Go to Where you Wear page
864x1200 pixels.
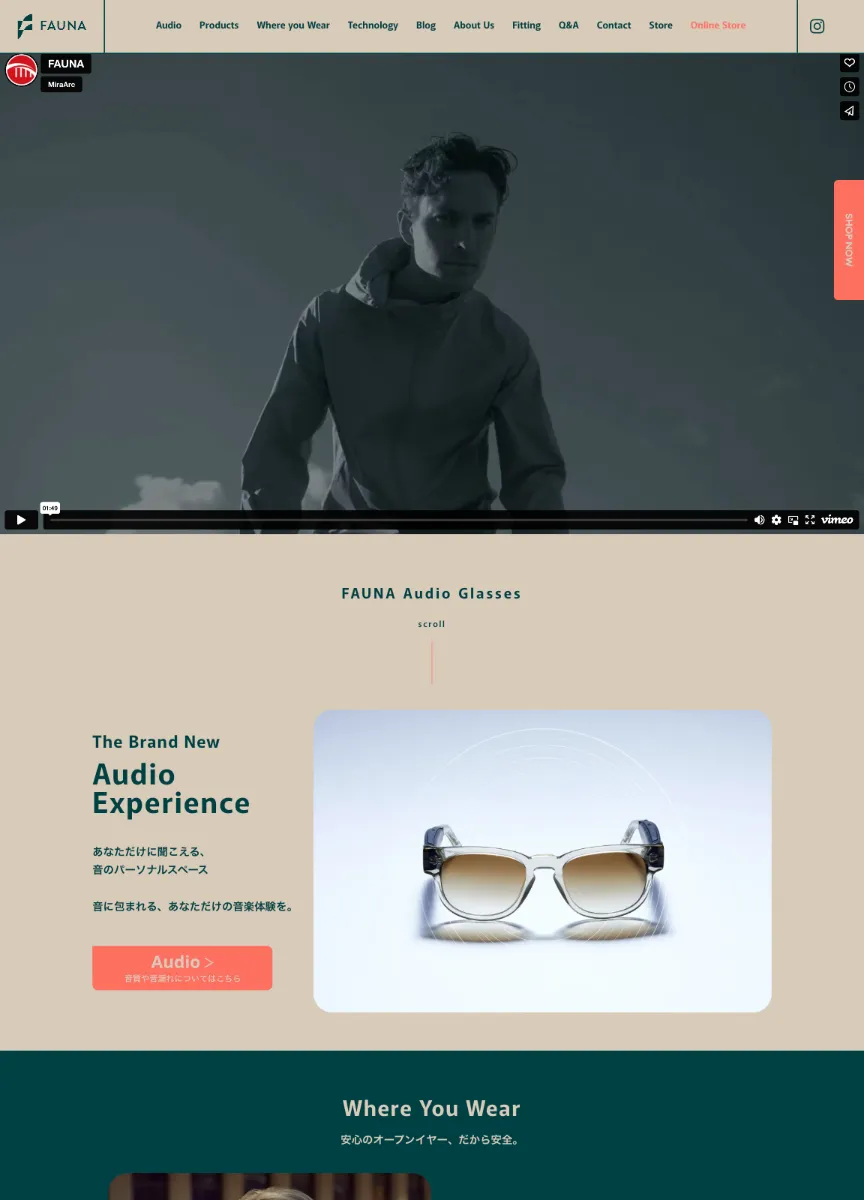293,26
